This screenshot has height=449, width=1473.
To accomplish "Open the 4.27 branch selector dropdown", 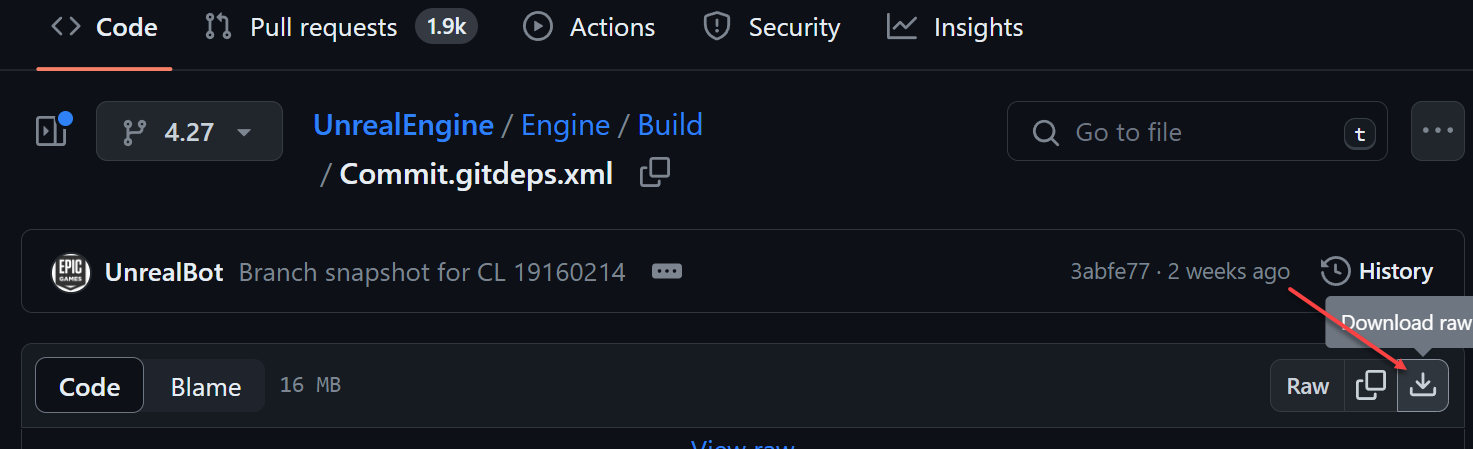I will coord(189,131).
